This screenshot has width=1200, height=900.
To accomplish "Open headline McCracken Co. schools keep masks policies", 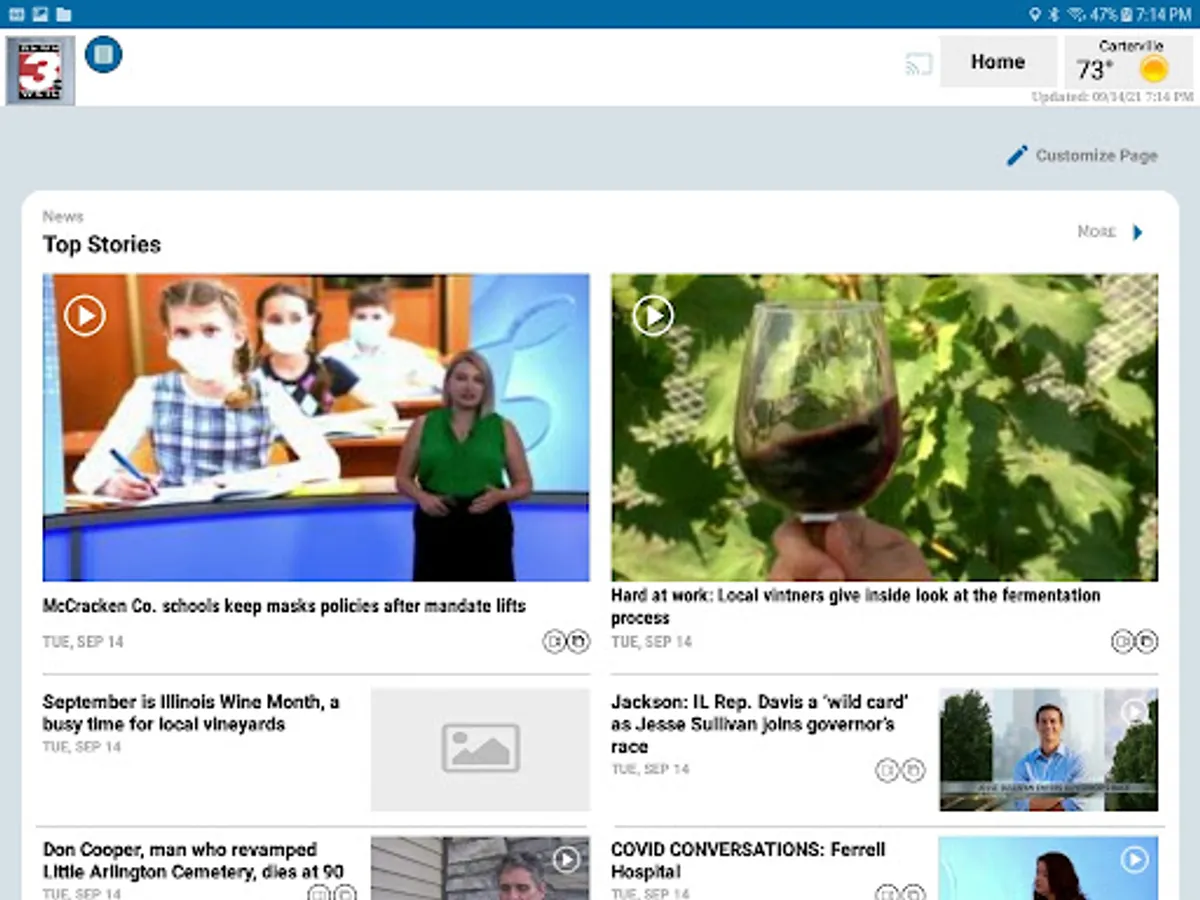I will [284, 606].
